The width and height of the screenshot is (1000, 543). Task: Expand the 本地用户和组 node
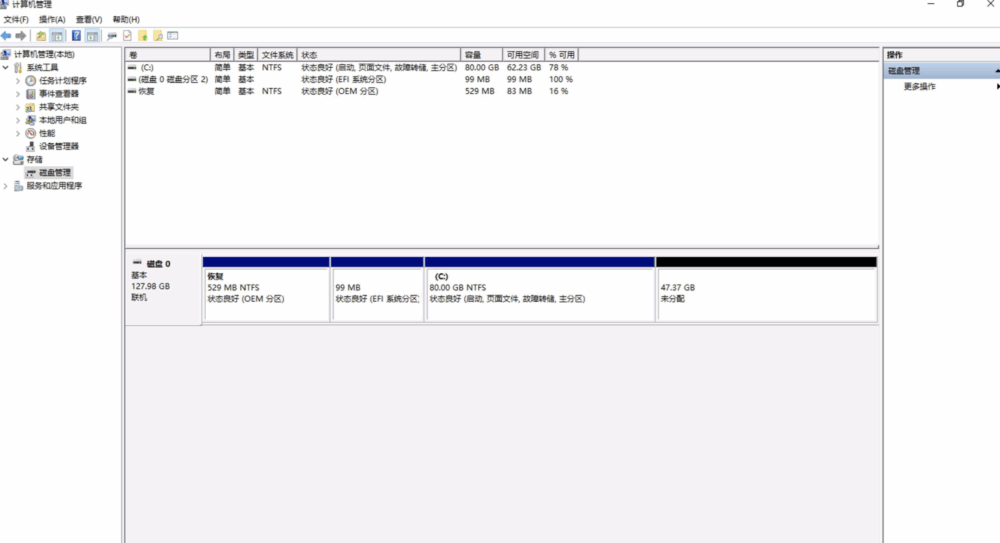[x=18, y=120]
